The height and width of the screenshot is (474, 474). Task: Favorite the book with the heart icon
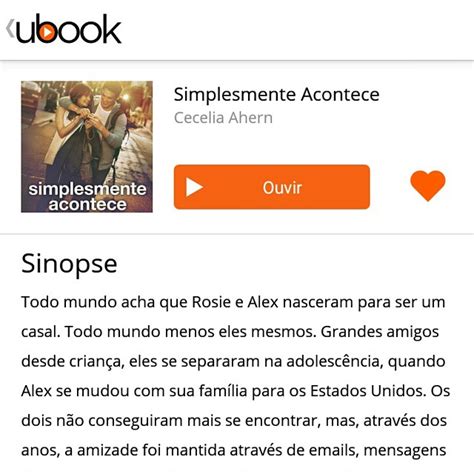pos(428,185)
